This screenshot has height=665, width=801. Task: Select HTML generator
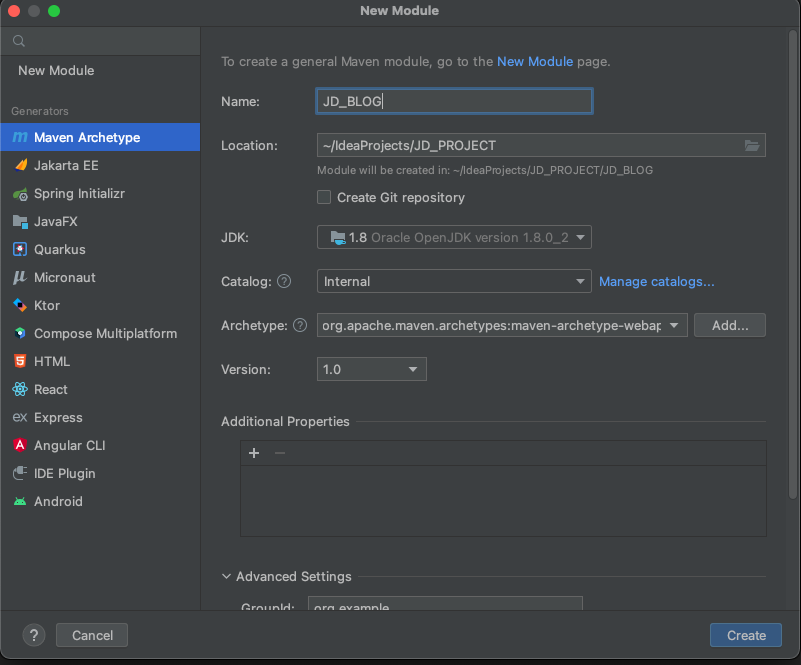[x=100, y=361]
